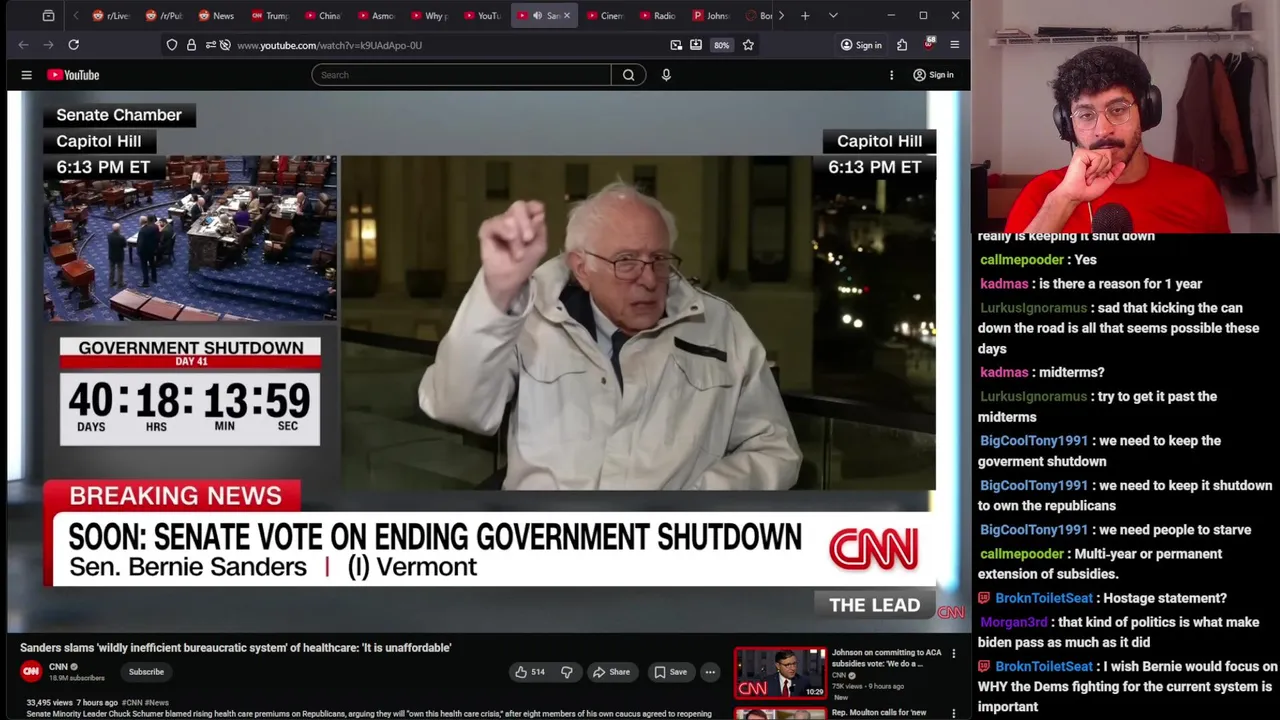The image size is (1280, 720).
Task: Switch to the Cinem YouTube tab
Action: coord(604,16)
